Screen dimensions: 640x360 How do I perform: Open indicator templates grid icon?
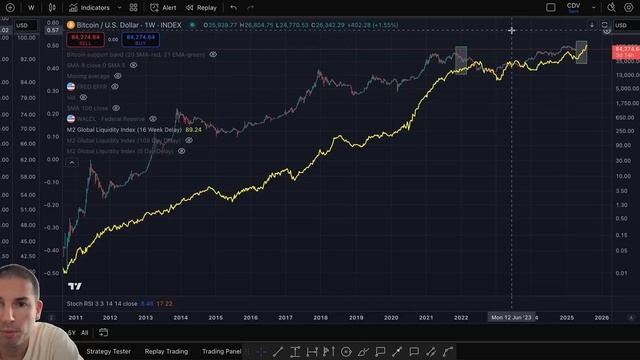(133, 7)
